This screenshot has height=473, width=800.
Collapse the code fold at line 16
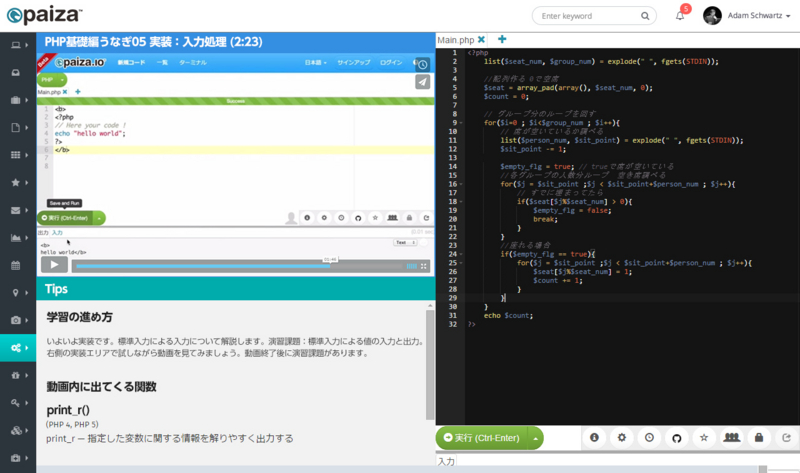461,184
